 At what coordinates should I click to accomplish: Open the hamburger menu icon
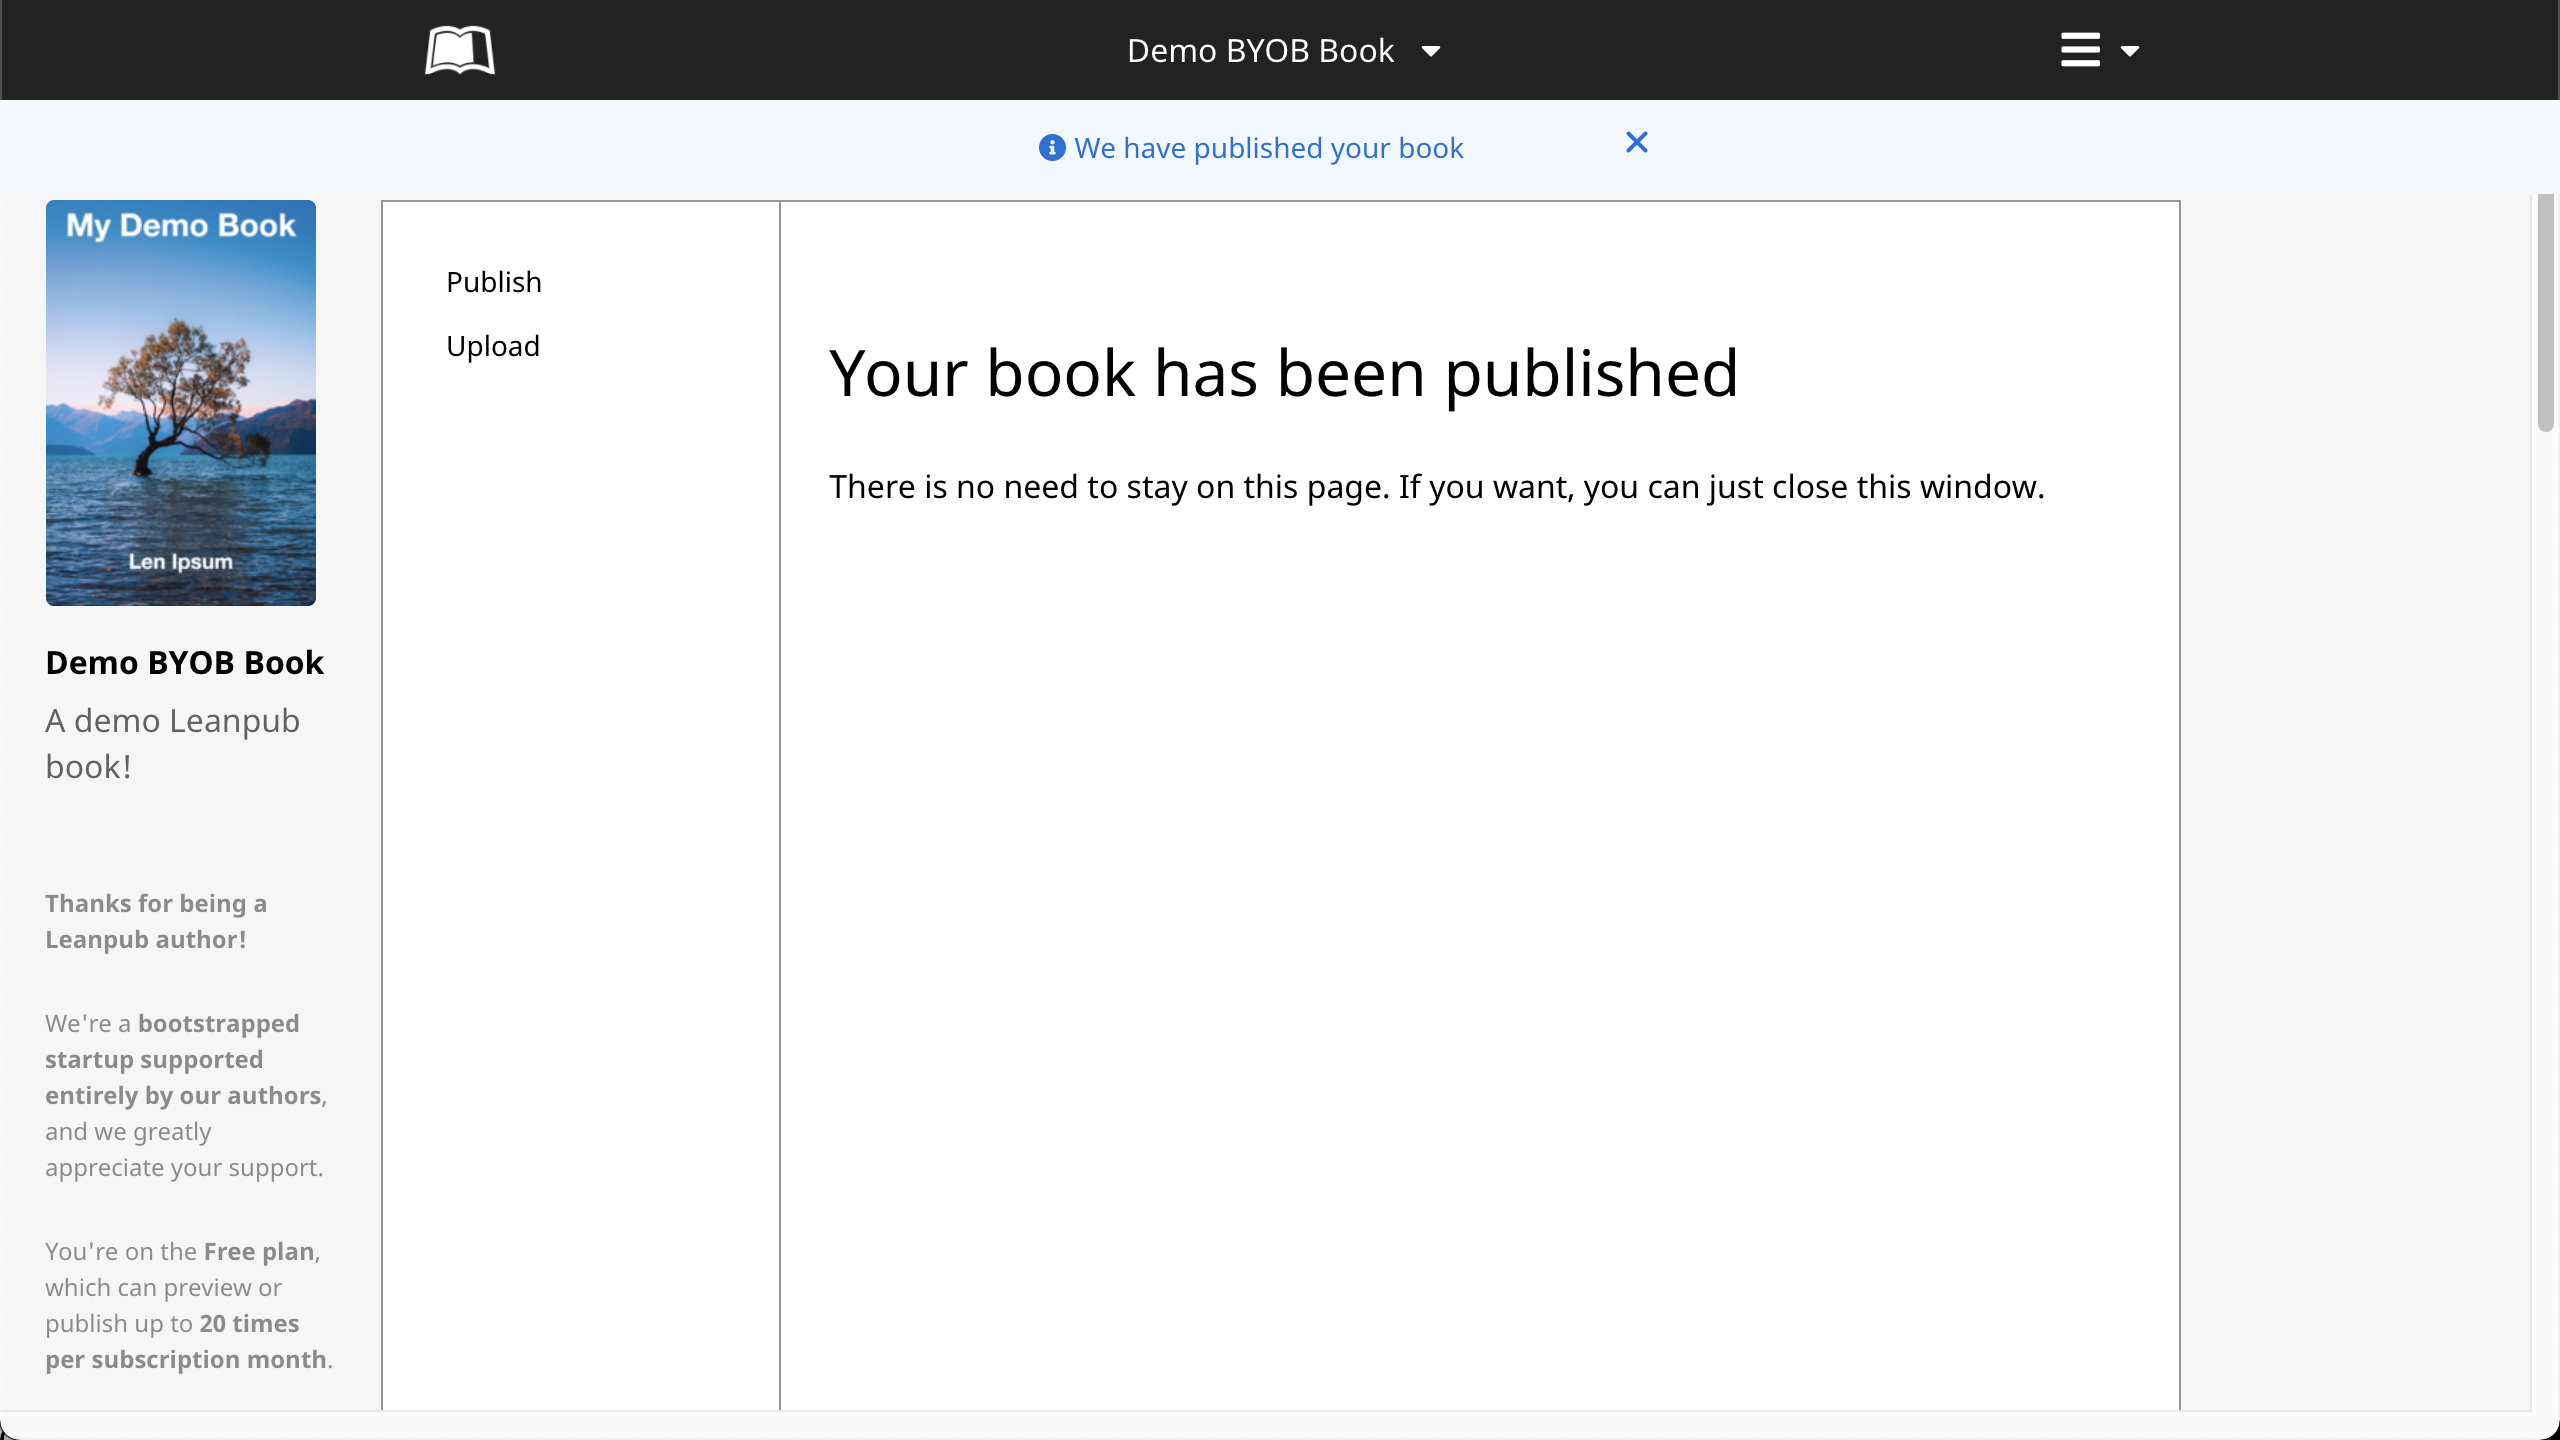pos(2080,50)
